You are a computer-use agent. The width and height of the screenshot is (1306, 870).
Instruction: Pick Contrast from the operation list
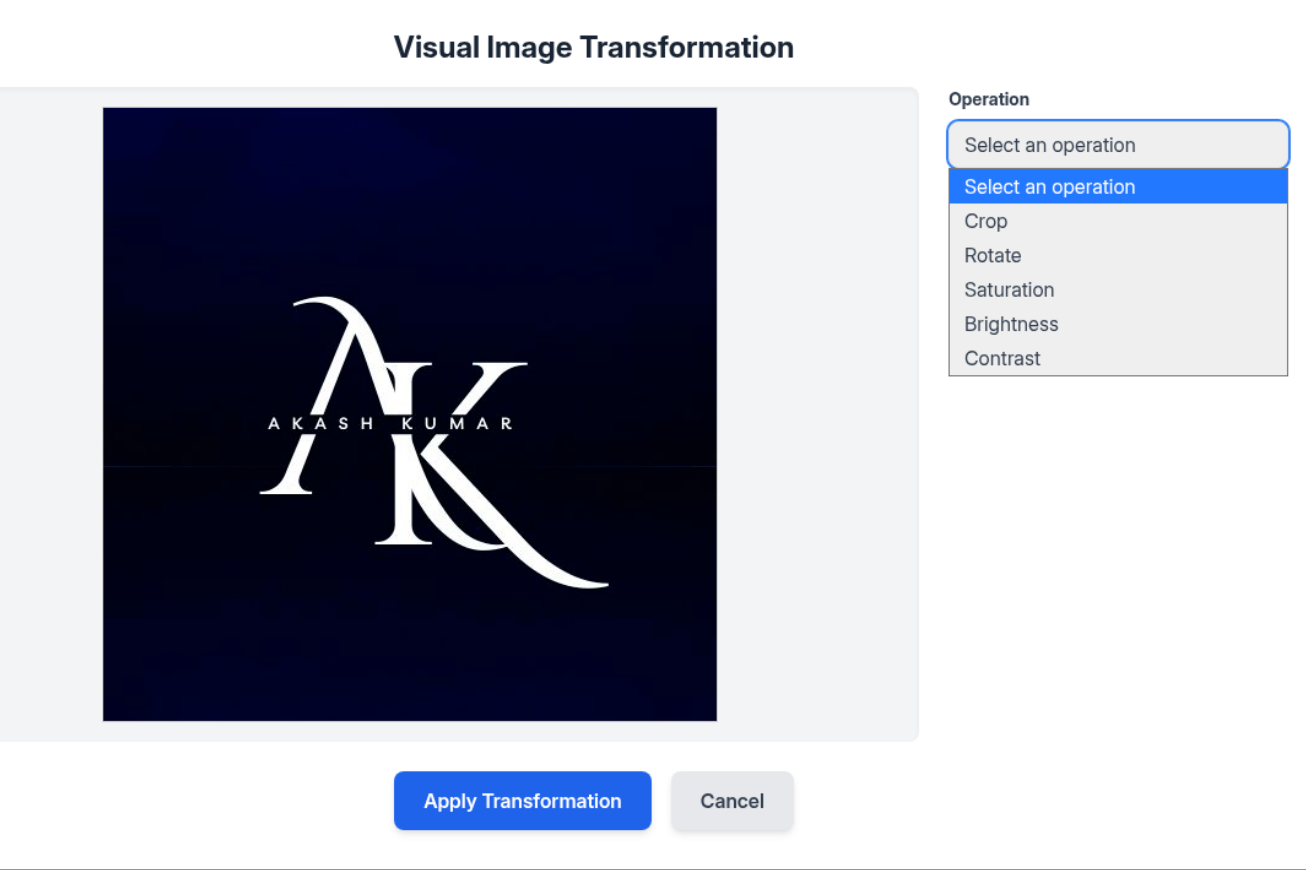(x=1118, y=358)
